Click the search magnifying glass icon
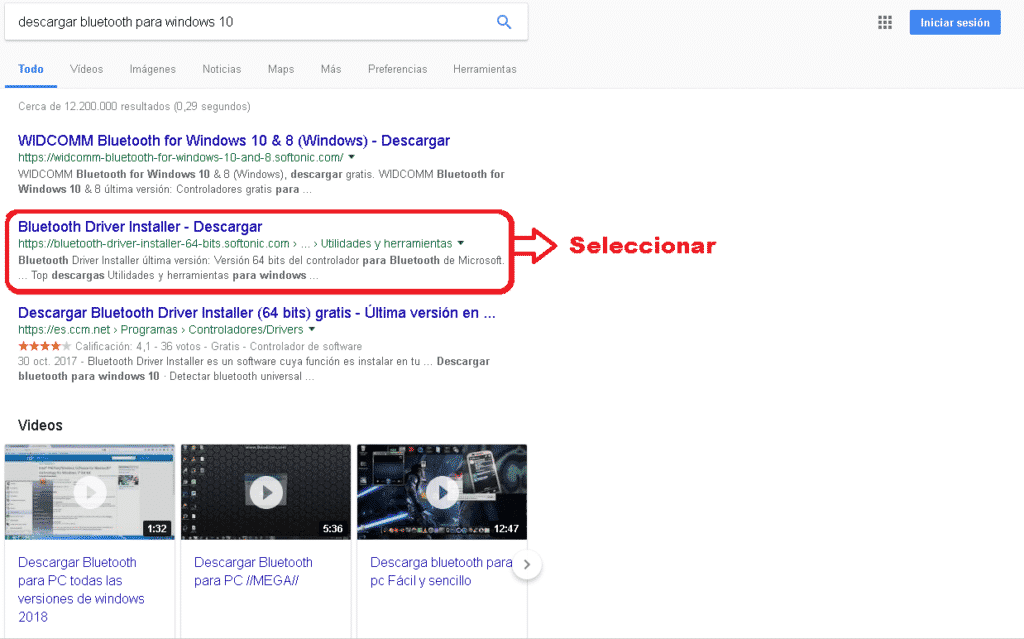 pos(503,21)
